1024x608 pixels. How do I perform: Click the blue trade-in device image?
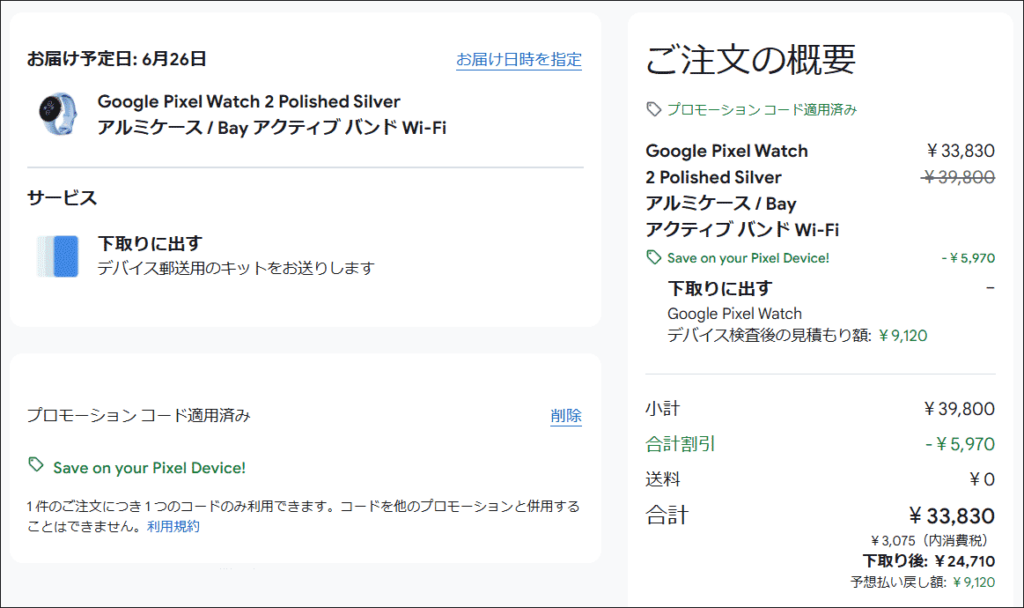pyautogui.click(x=58, y=256)
